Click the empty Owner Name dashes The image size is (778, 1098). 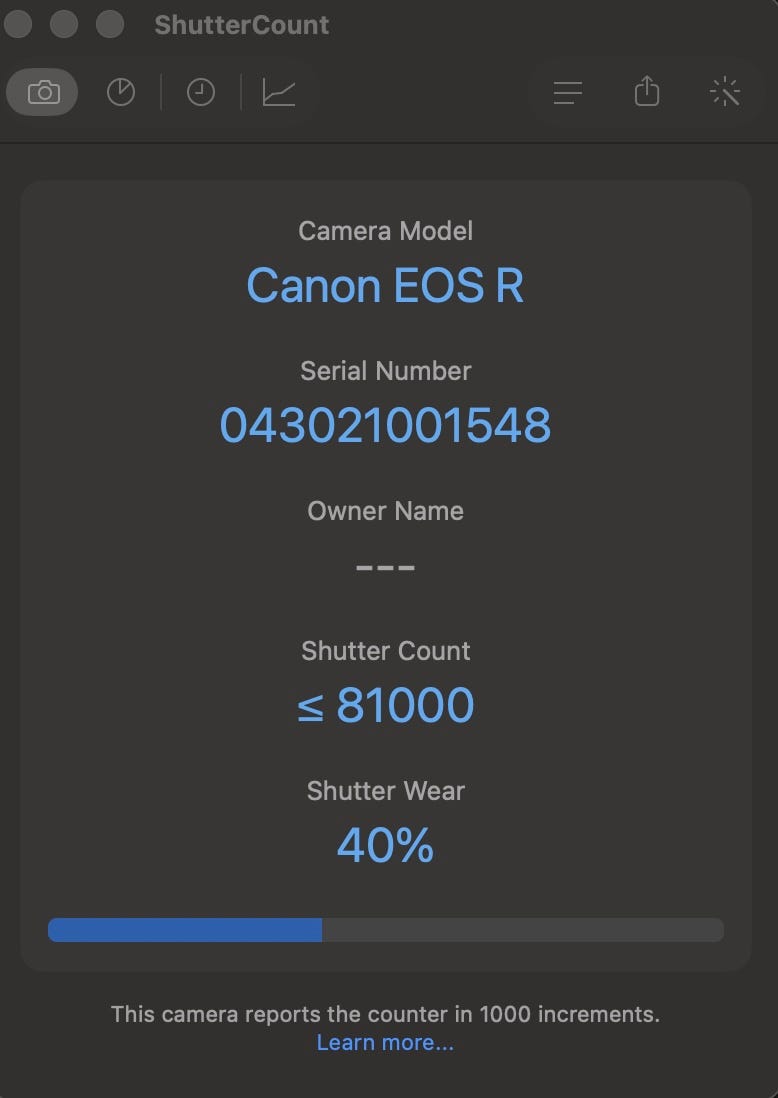tap(385, 567)
